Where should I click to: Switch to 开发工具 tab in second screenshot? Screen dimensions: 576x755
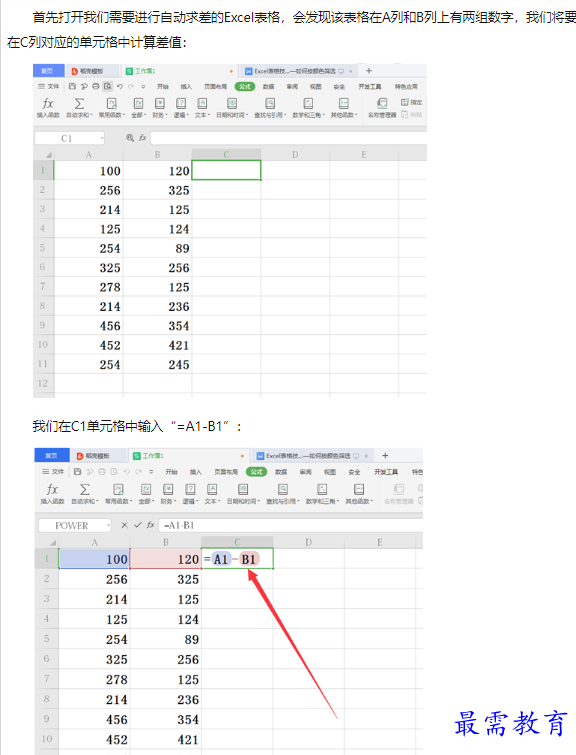point(386,472)
